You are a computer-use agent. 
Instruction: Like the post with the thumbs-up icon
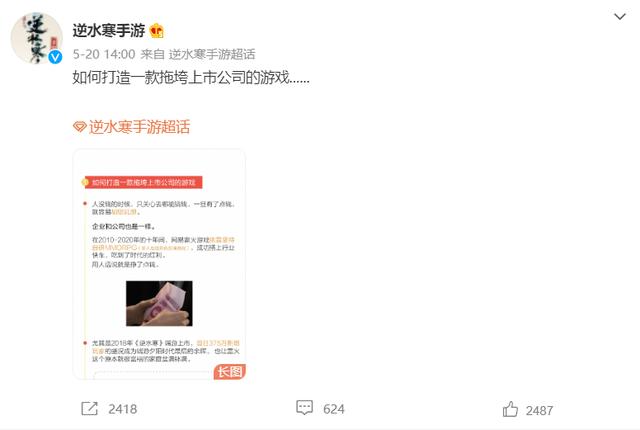click(510, 409)
